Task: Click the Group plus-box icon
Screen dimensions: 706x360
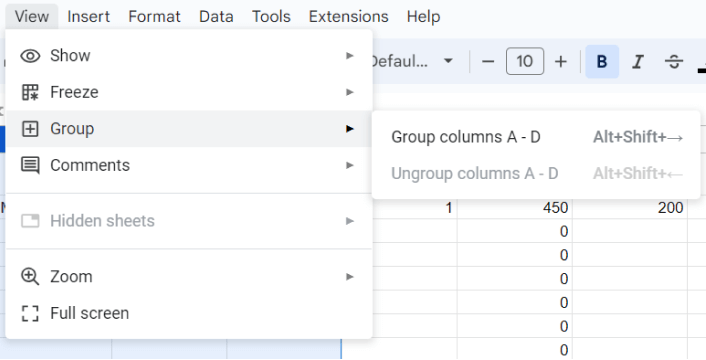Action: 30,129
